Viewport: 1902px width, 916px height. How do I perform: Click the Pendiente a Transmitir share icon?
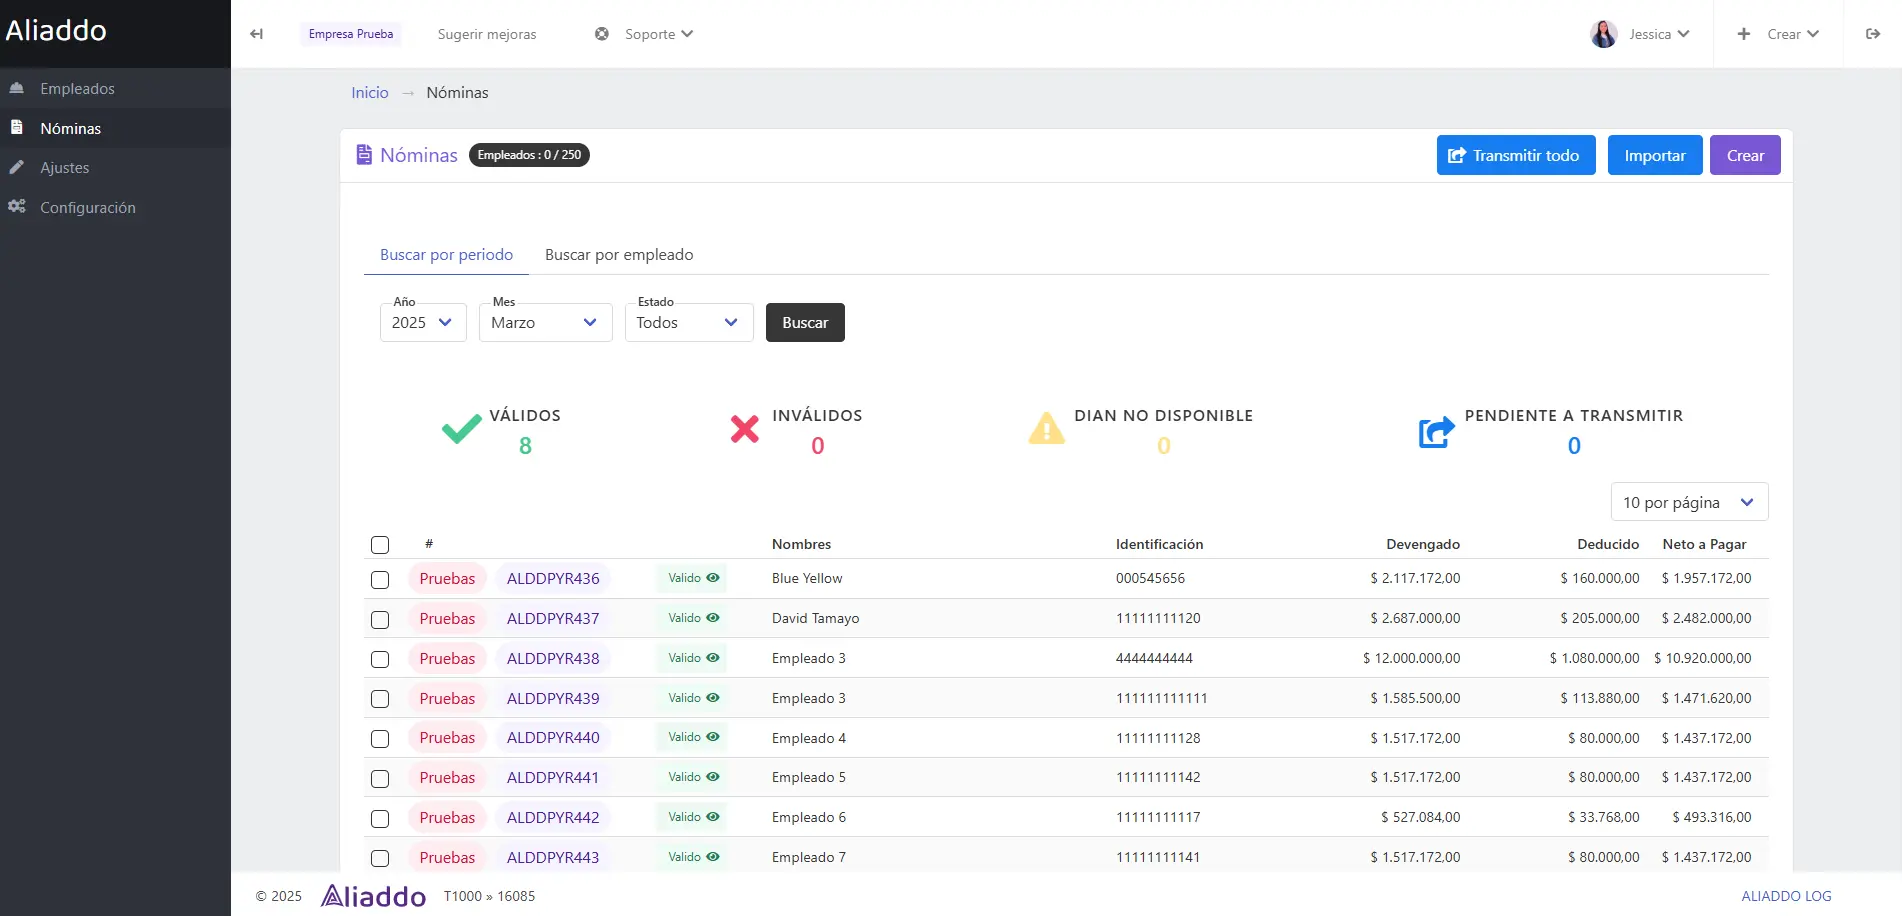pyautogui.click(x=1436, y=432)
